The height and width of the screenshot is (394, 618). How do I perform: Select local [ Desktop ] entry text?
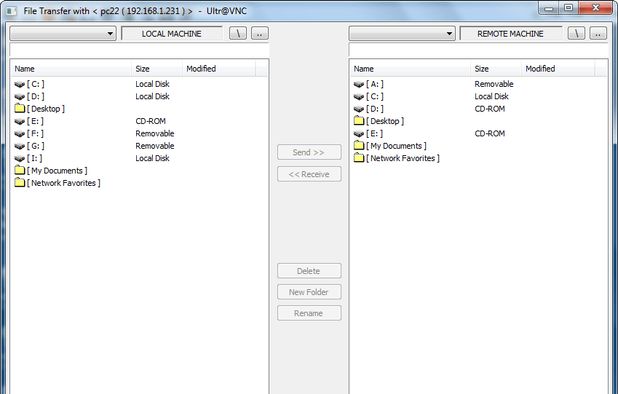[x=46, y=109]
